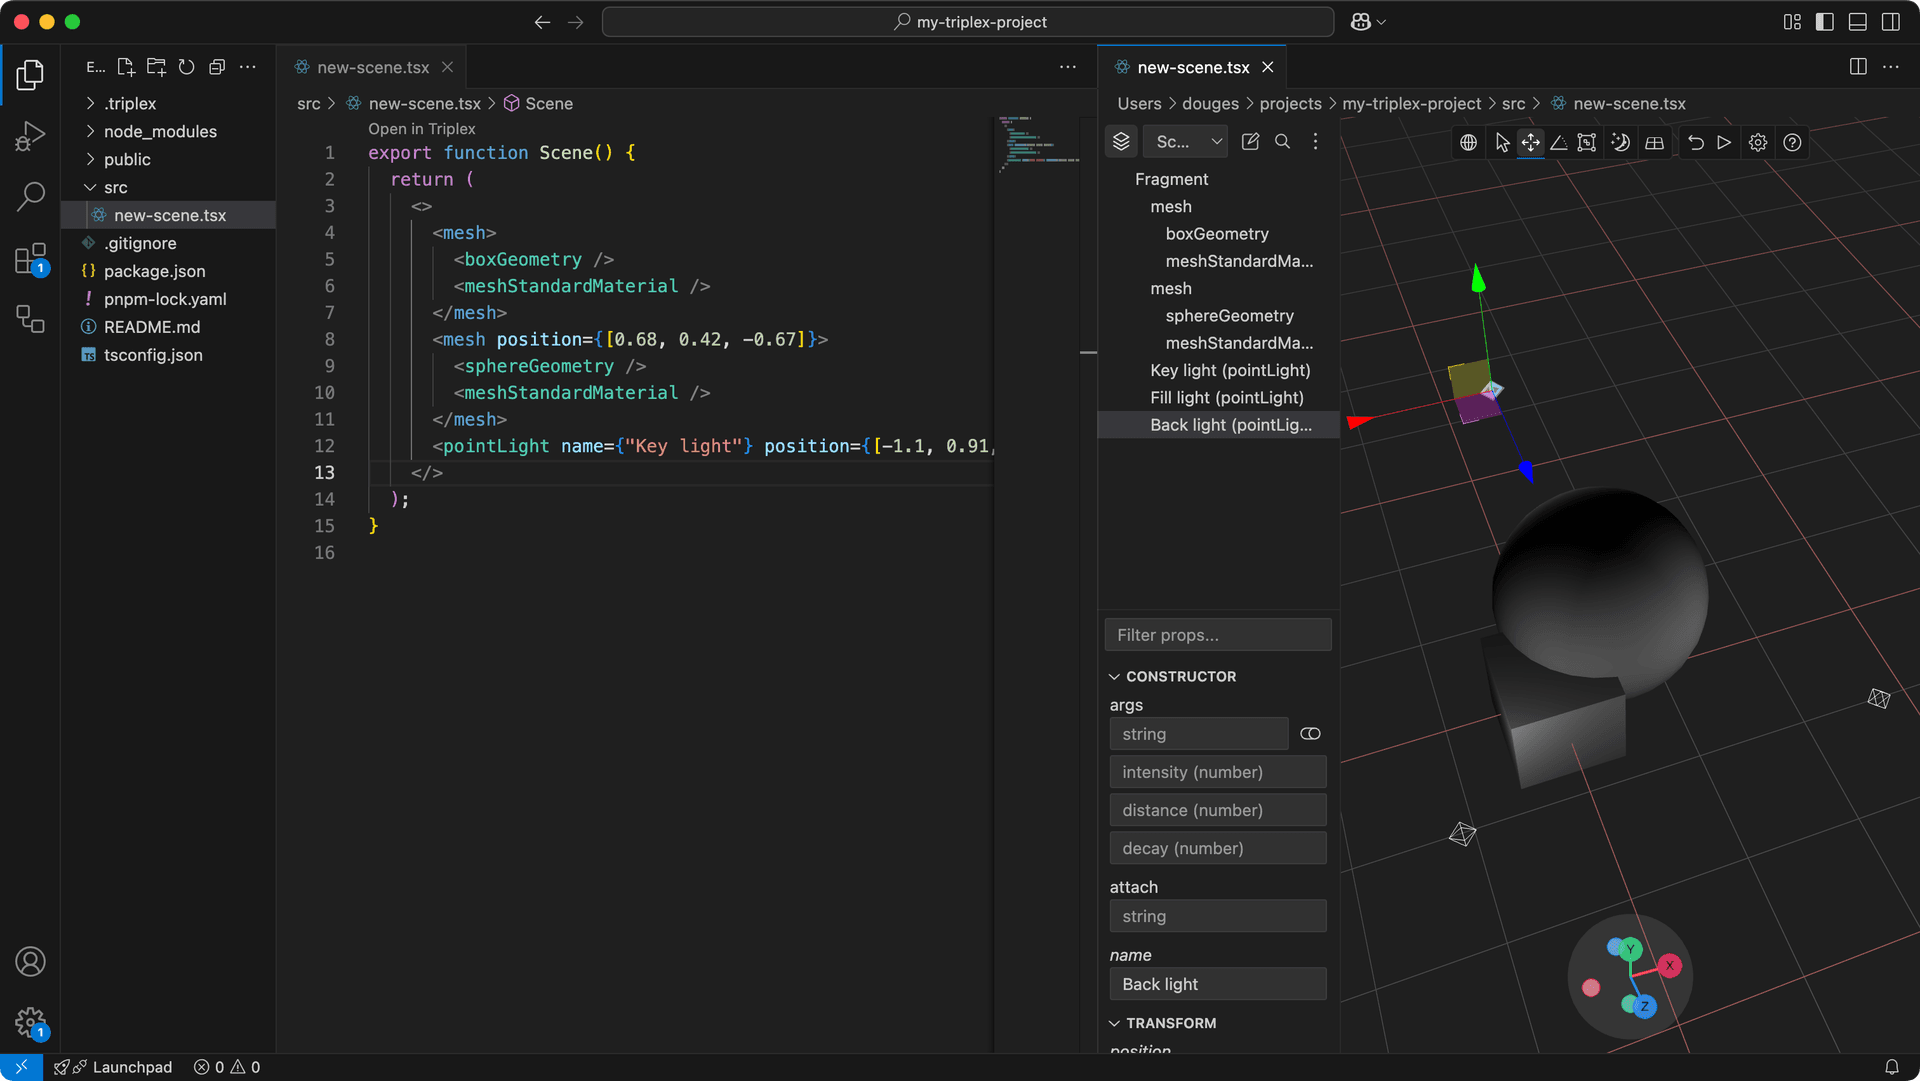The height and width of the screenshot is (1081, 1920).
Task: Select the rotate tool in viewport toolbar
Action: [1559, 143]
